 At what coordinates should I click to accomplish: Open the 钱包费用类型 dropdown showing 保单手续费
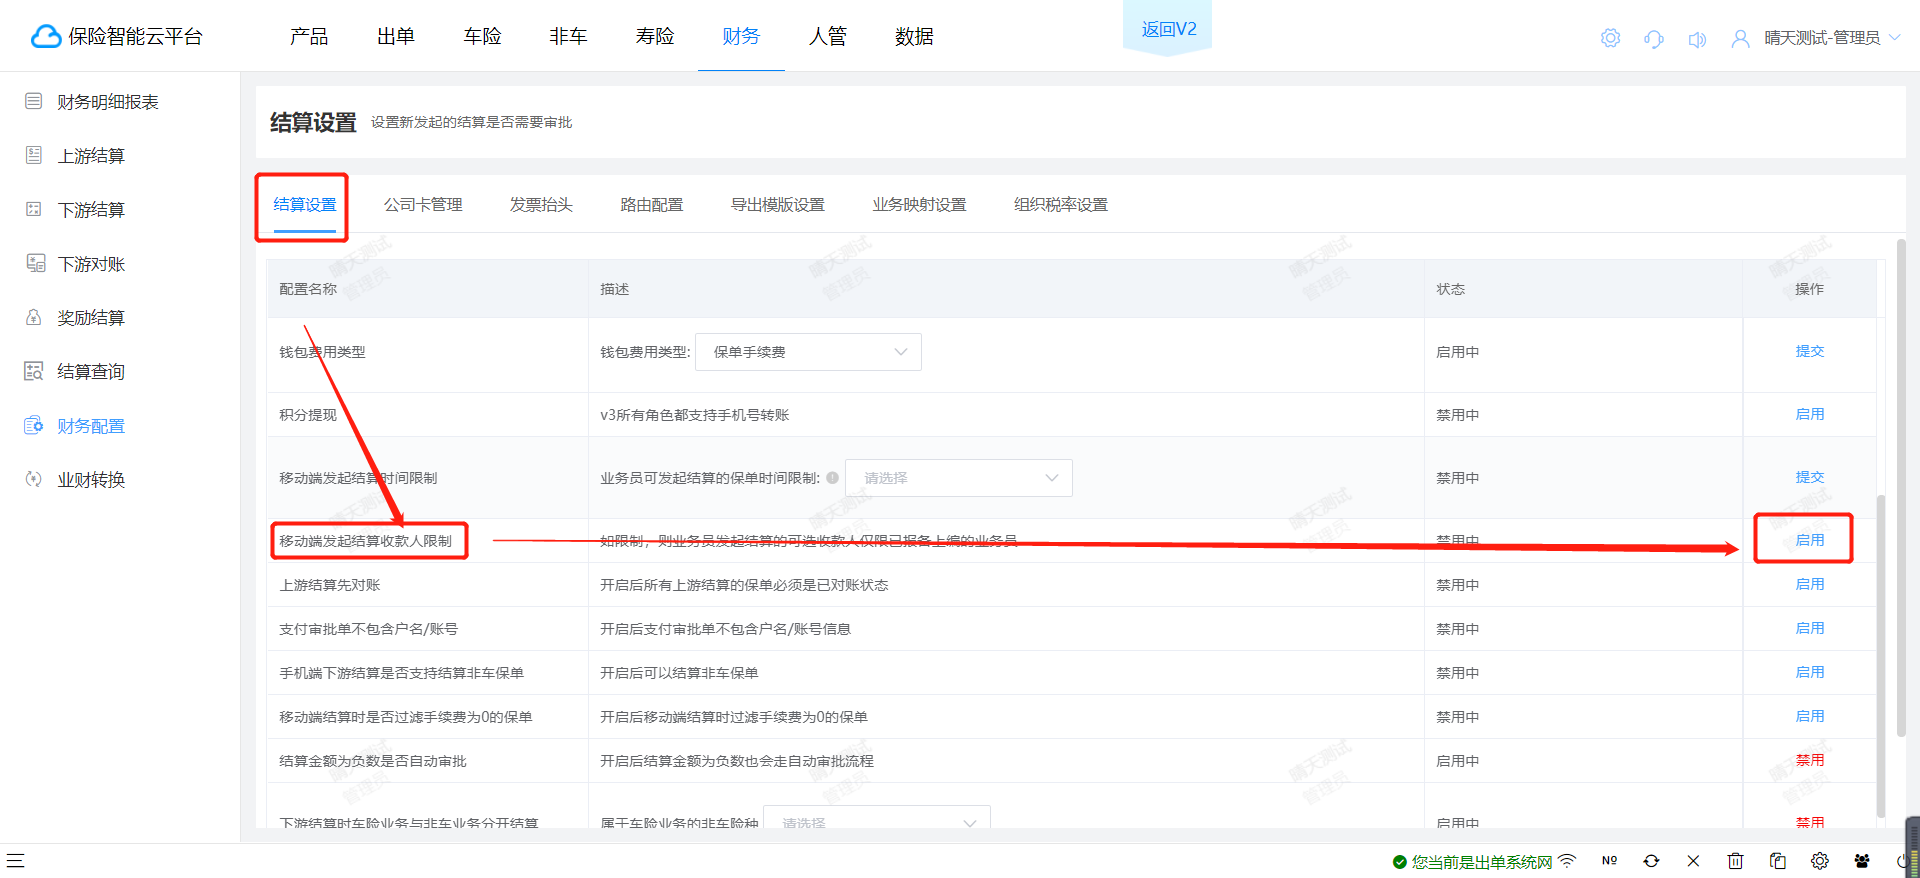pos(808,352)
